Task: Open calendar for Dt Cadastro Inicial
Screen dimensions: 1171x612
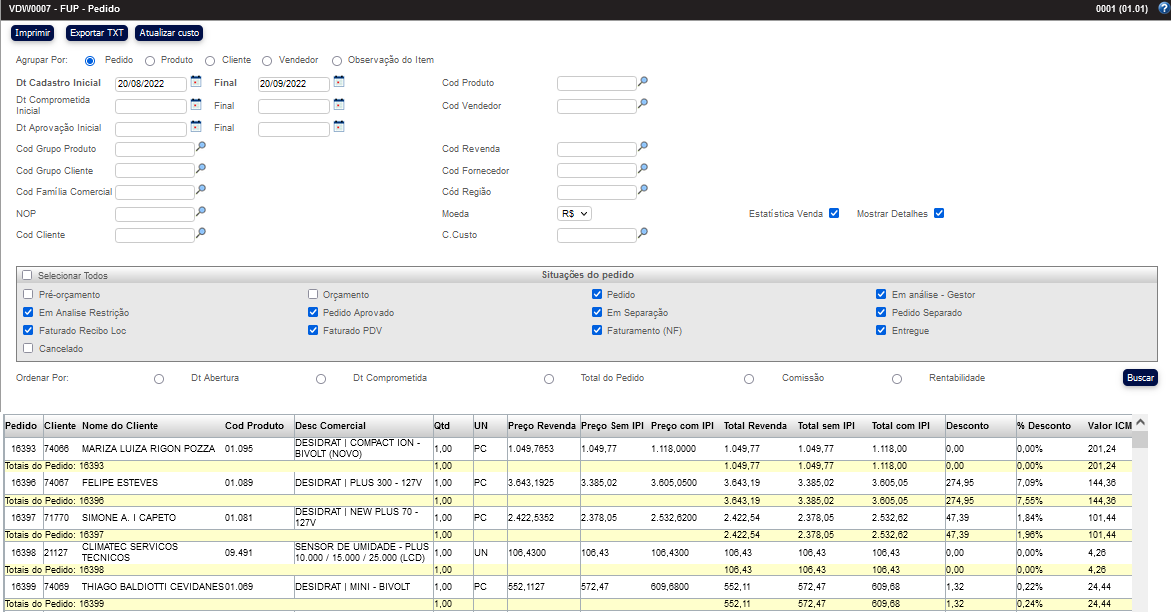Action: tap(196, 82)
